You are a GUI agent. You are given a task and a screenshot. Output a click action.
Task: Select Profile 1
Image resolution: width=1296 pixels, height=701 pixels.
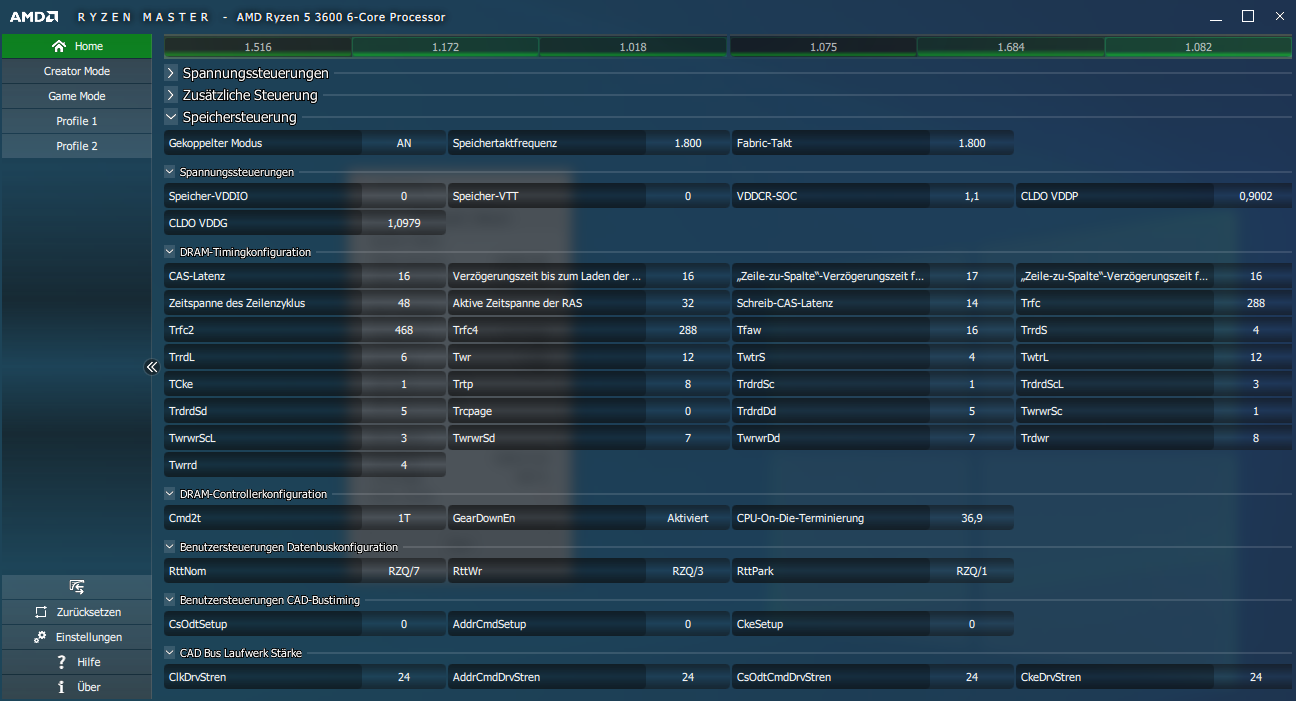pos(76,121)
